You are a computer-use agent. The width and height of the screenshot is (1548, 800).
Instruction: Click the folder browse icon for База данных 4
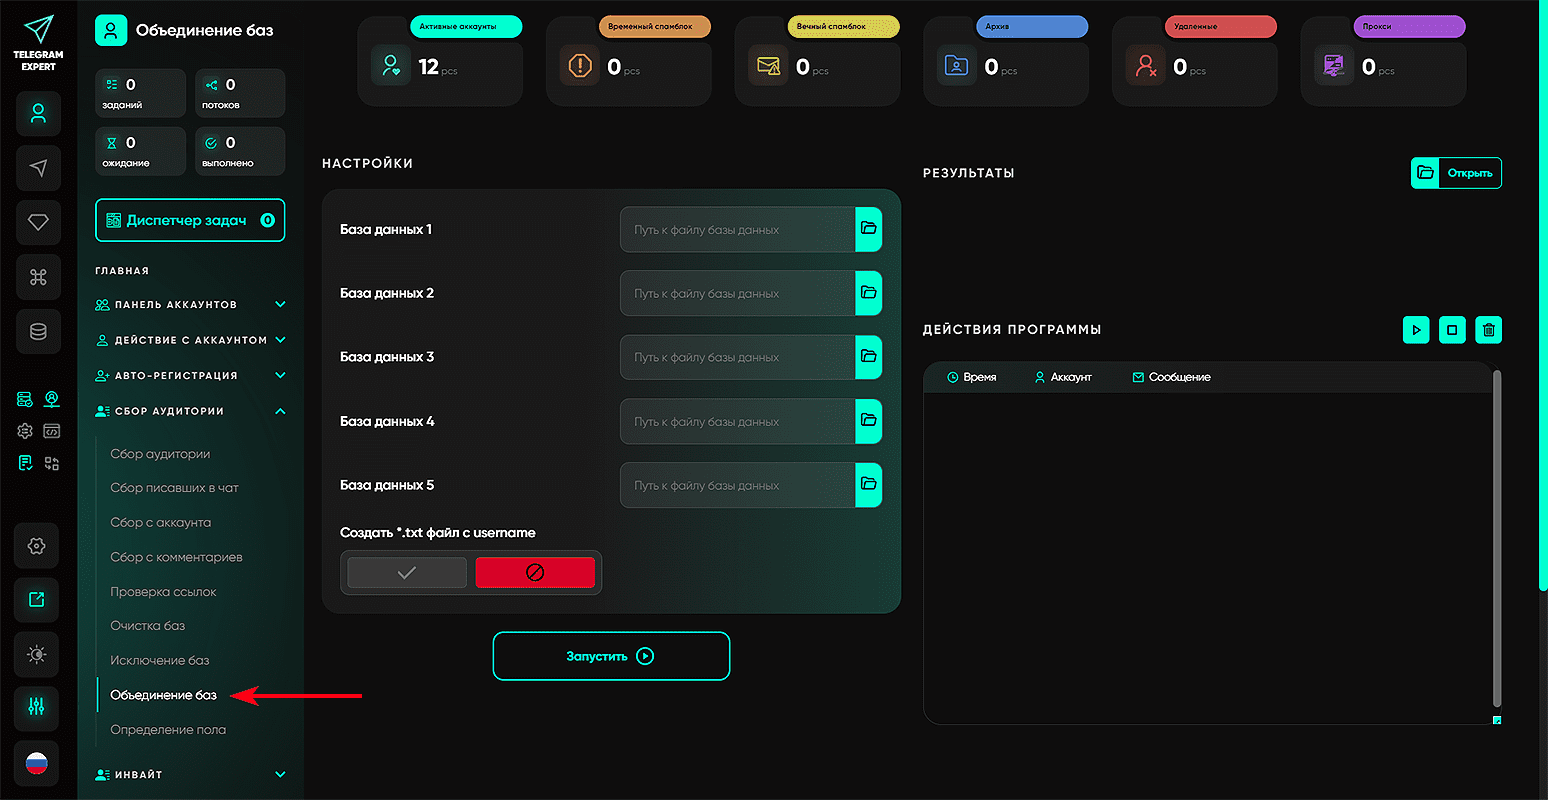868,421
